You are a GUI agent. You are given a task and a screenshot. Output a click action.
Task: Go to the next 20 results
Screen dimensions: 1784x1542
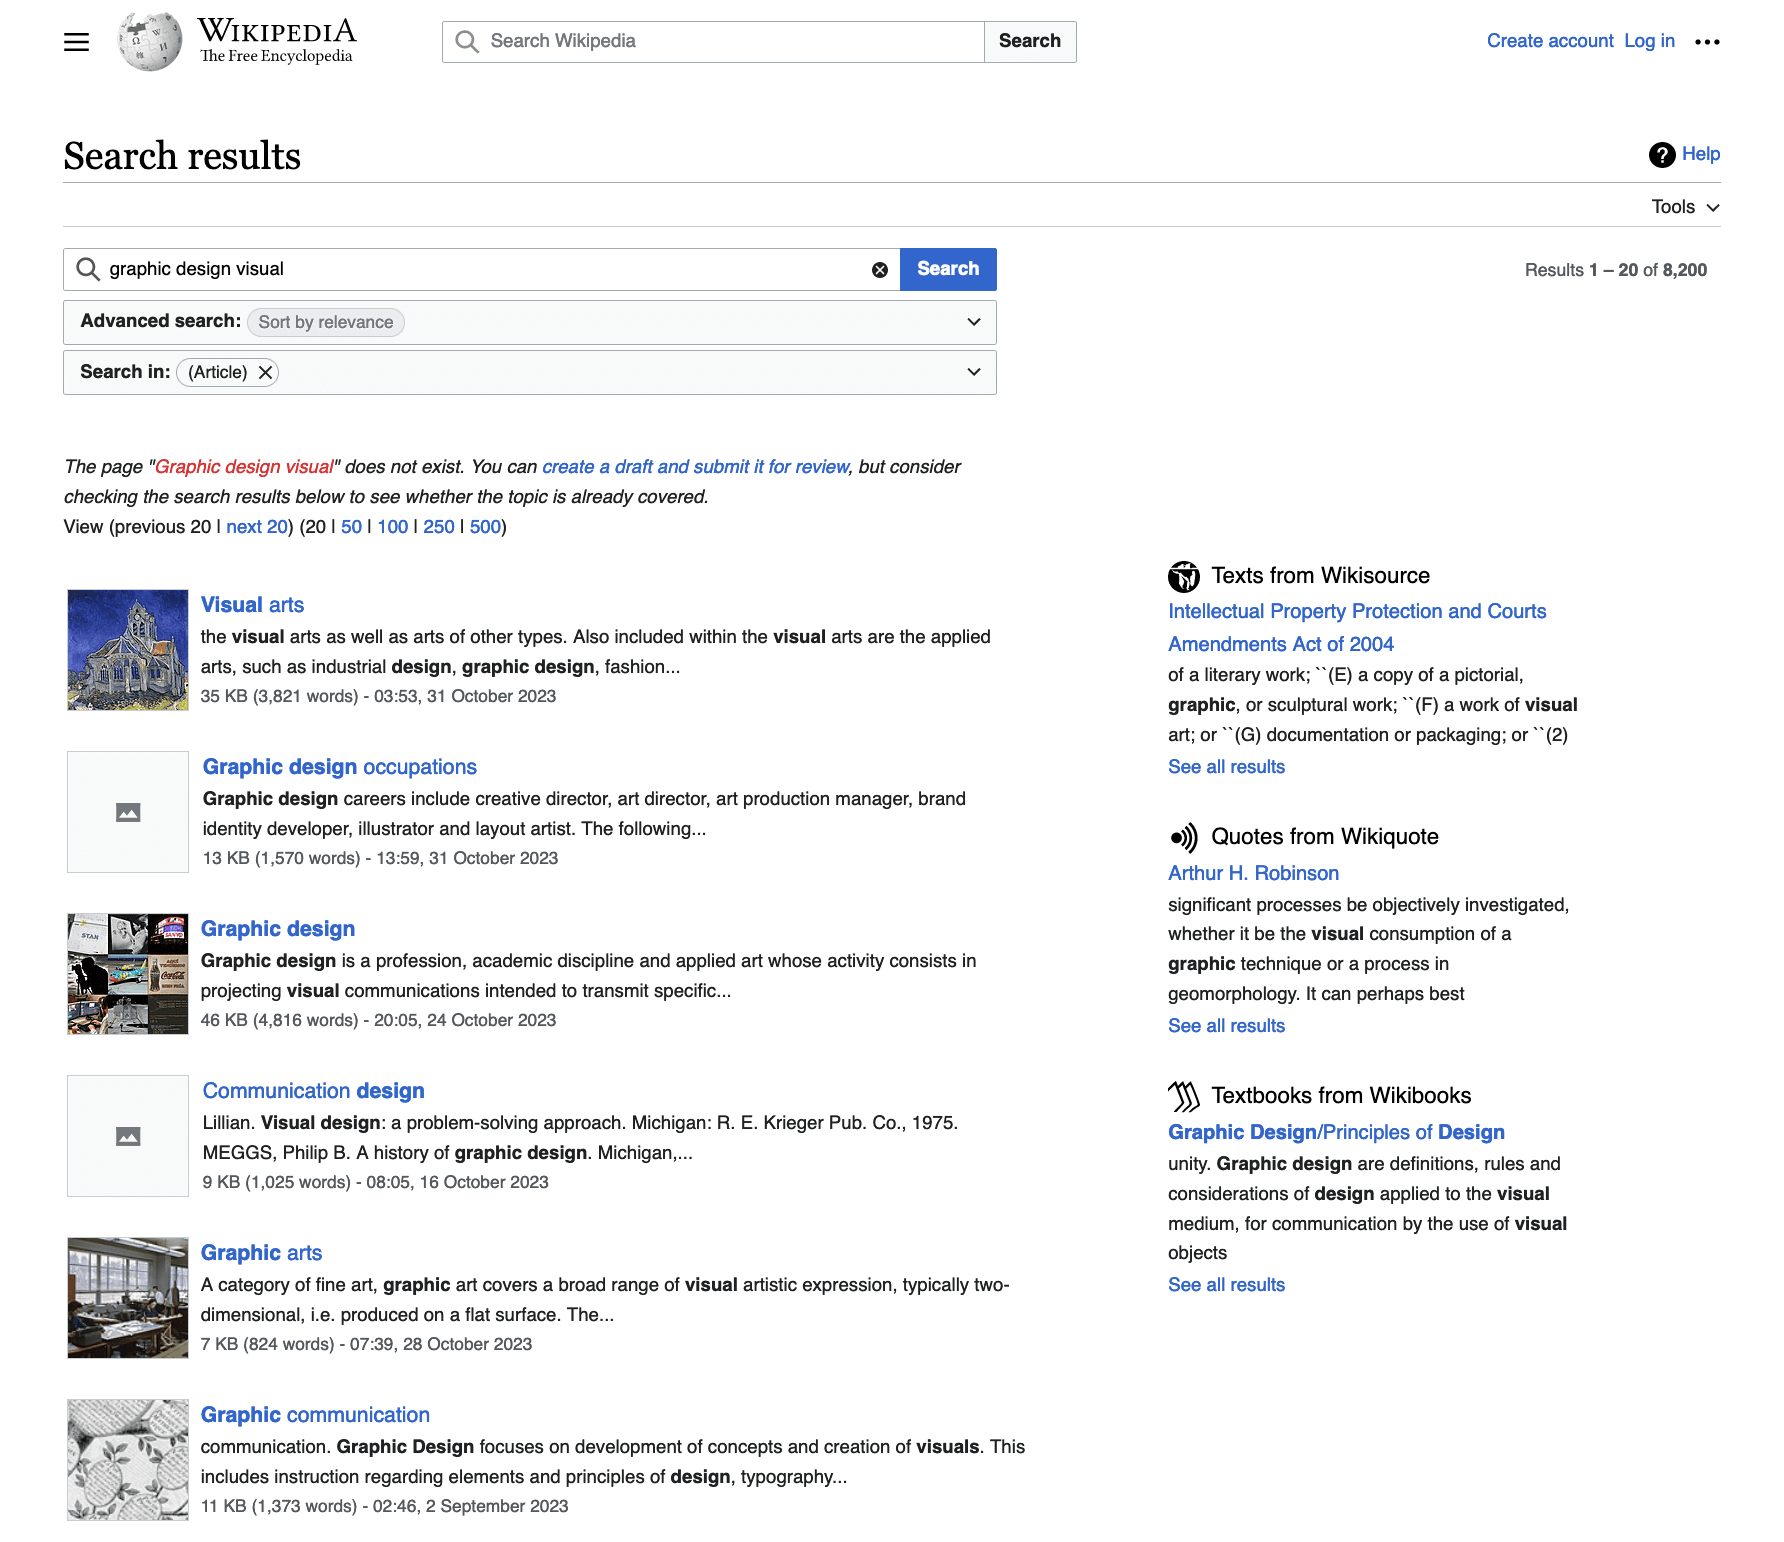pos(257,527)
